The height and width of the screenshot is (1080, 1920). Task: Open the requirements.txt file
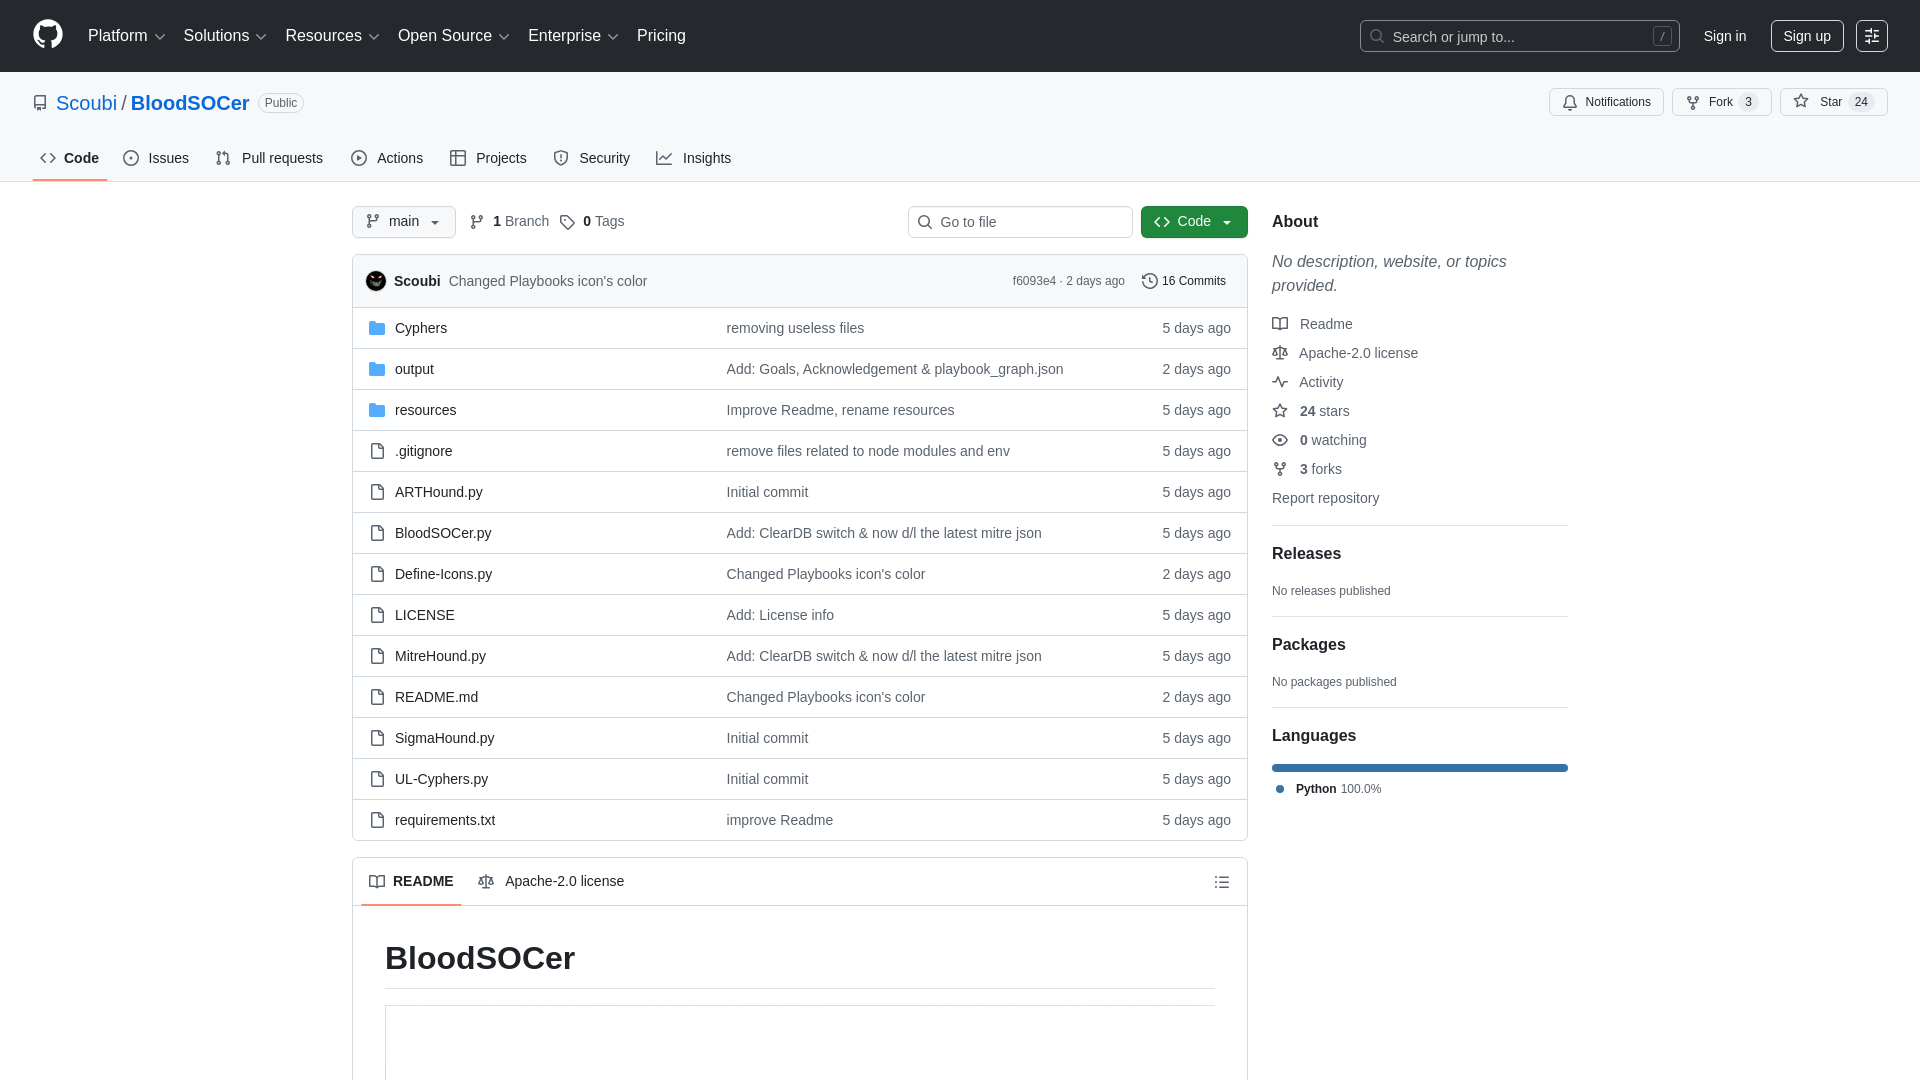pos(445,820)
